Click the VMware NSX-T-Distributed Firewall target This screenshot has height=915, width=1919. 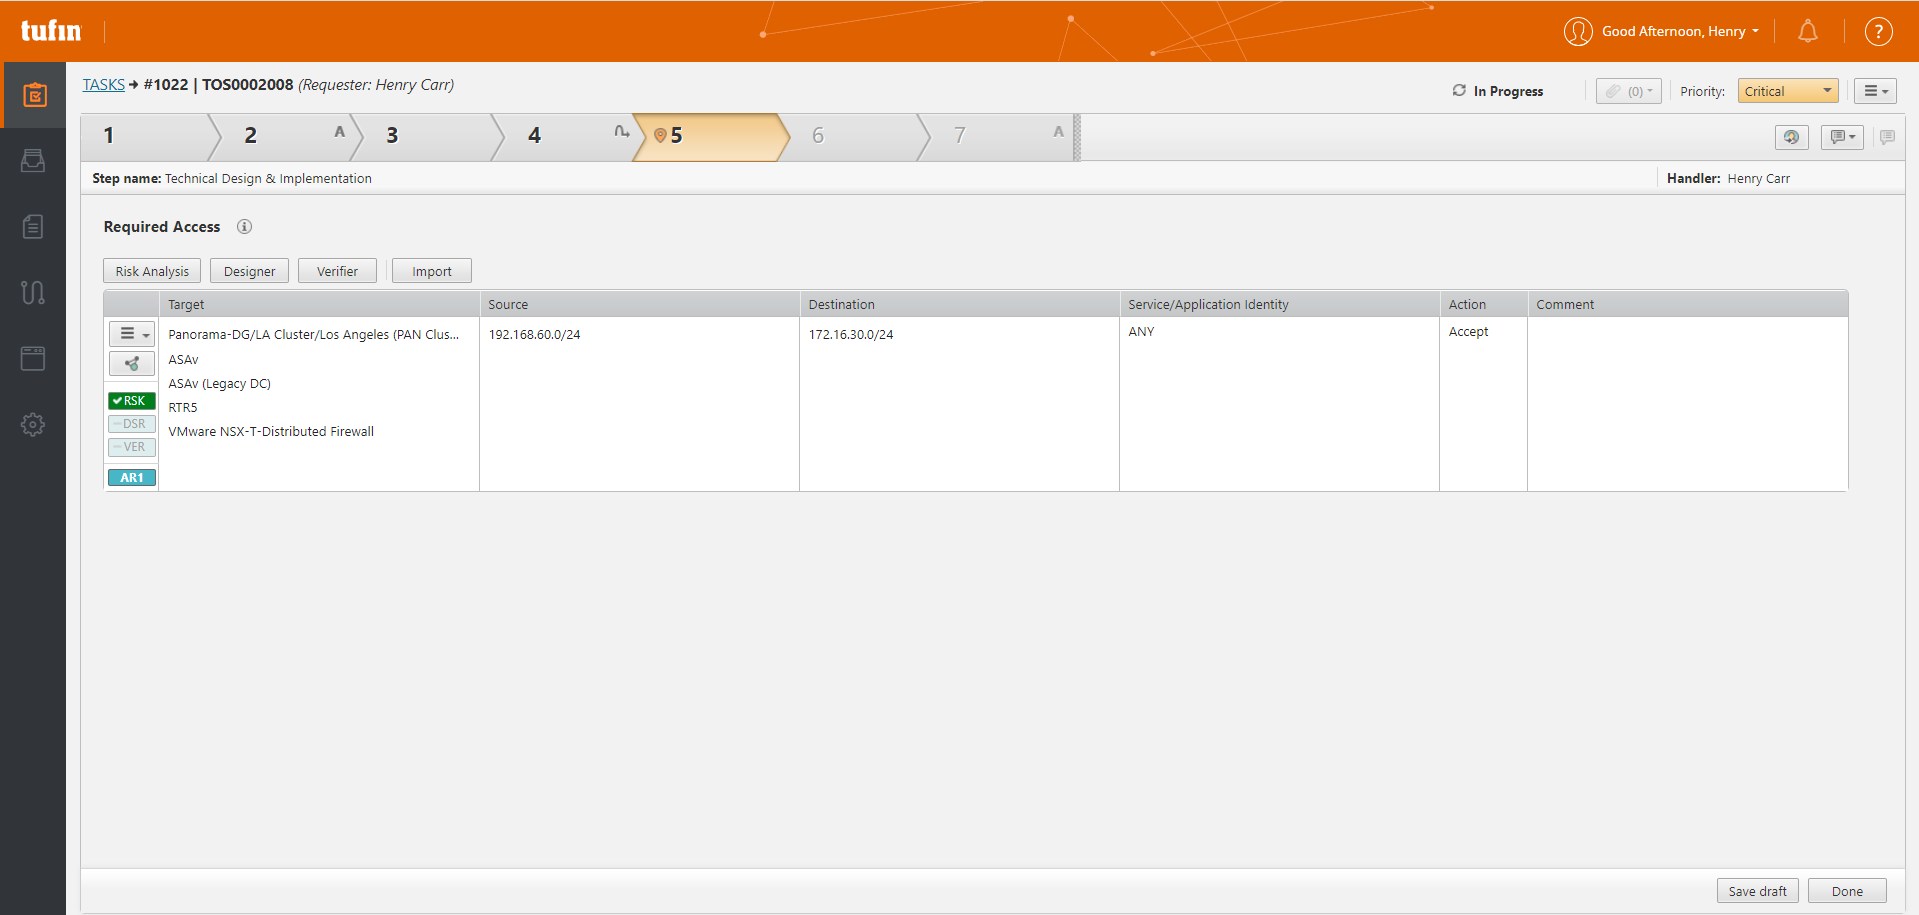[x=271, y=431]
